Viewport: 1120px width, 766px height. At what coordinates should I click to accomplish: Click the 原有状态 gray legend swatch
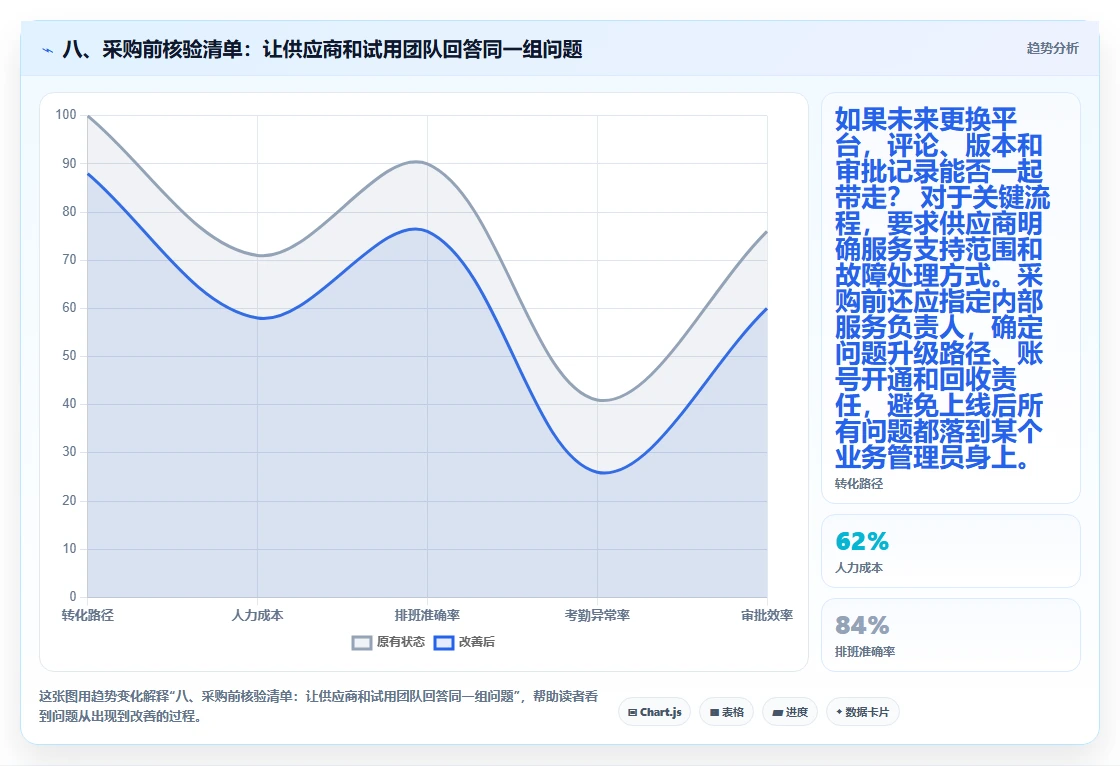[x=362, y=642]
